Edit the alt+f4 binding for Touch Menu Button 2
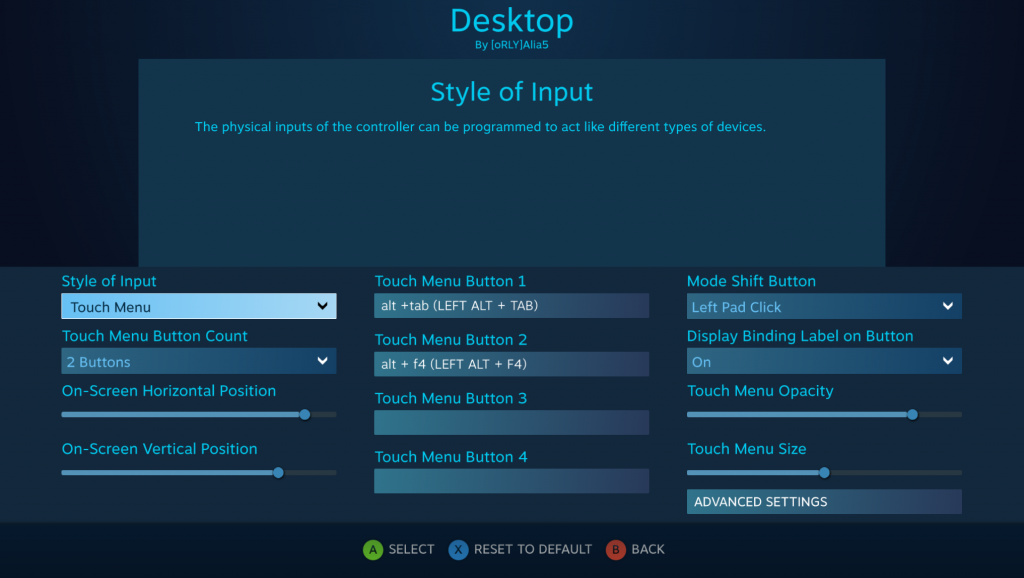Image resolution: width=1024 pixels, height=578 pixels. [511, 364]
